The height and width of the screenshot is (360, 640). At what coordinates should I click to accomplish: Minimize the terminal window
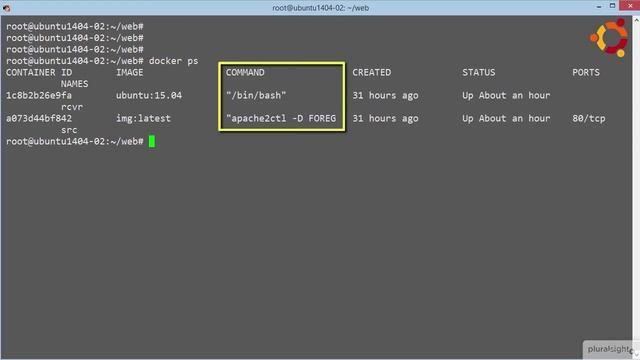click(x=599, y=7)
